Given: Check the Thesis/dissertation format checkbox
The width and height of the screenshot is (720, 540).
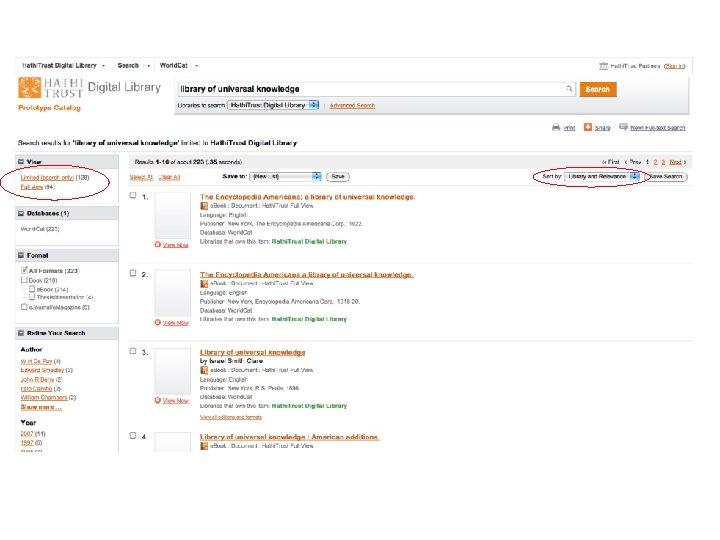Looking at the screenshot, I should pyautogui.click(x=32, y=297).
